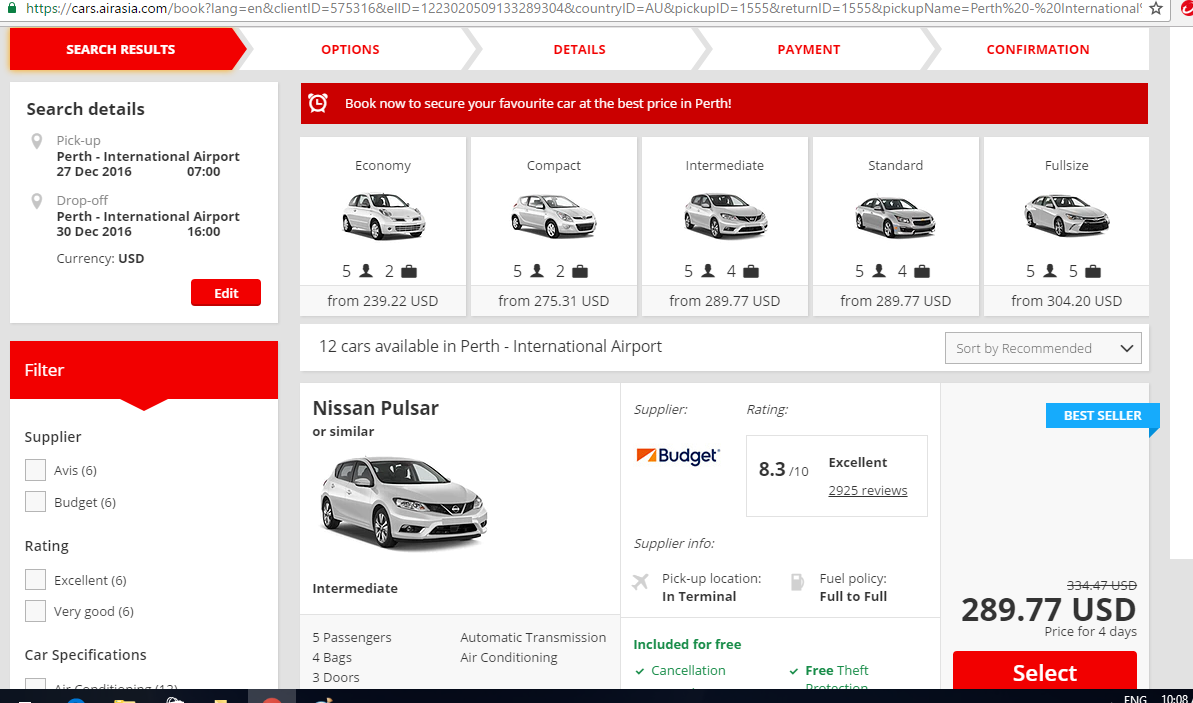1193x703 pixels.
Task: Click the luggage icon on Economy card
Action: coord(409,271)
